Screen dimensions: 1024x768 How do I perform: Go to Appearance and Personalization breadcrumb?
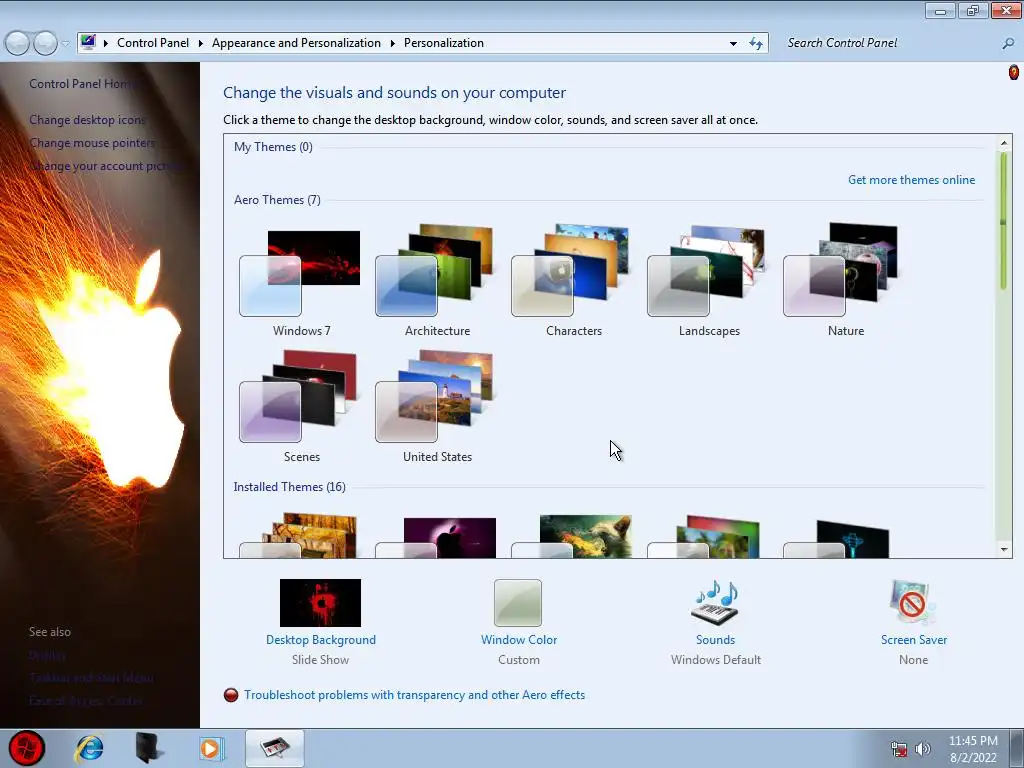point(296,43)
